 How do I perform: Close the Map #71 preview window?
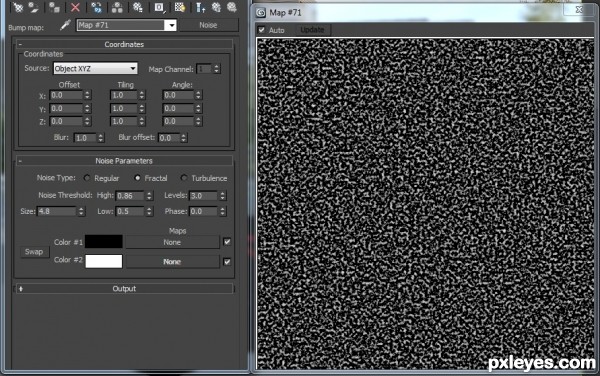click(579, 10)
